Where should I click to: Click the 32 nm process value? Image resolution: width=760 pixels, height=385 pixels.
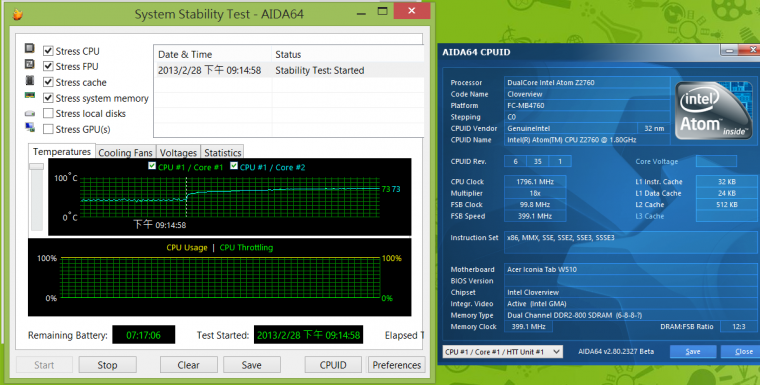tap(654, 128)
